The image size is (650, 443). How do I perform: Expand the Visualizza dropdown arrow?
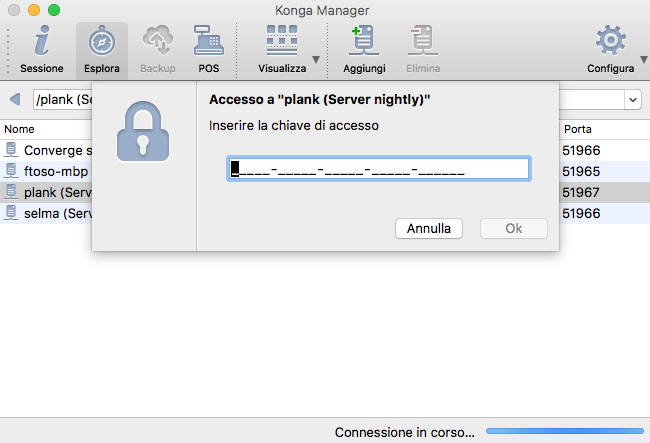(316, 60)
